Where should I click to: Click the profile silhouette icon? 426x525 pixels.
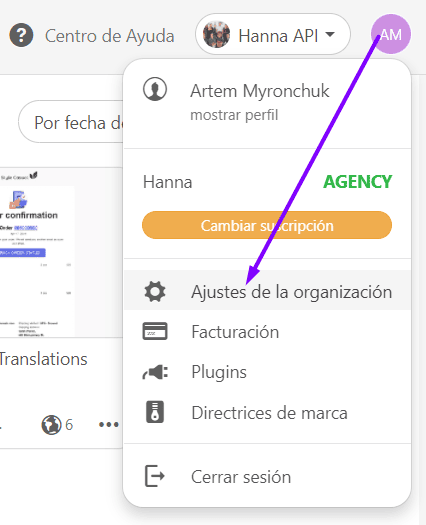pos(155,89)
